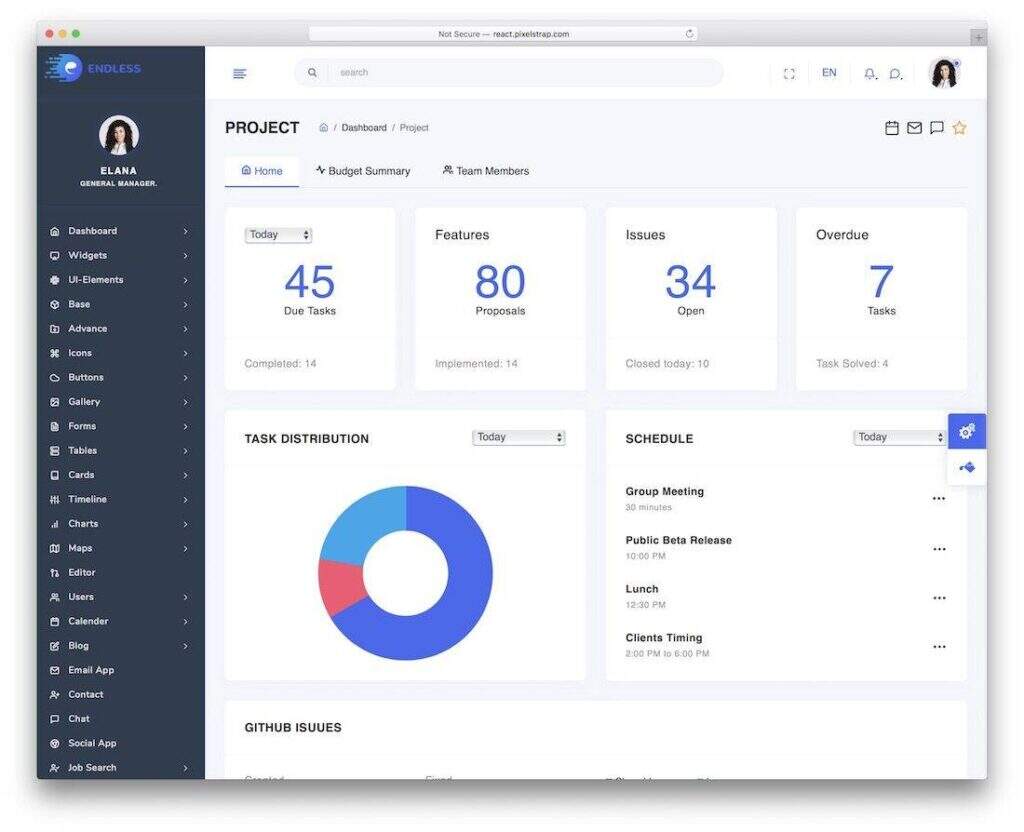
Task: Expand the Dashboard sidebar menu
Action: coord(92,231)
